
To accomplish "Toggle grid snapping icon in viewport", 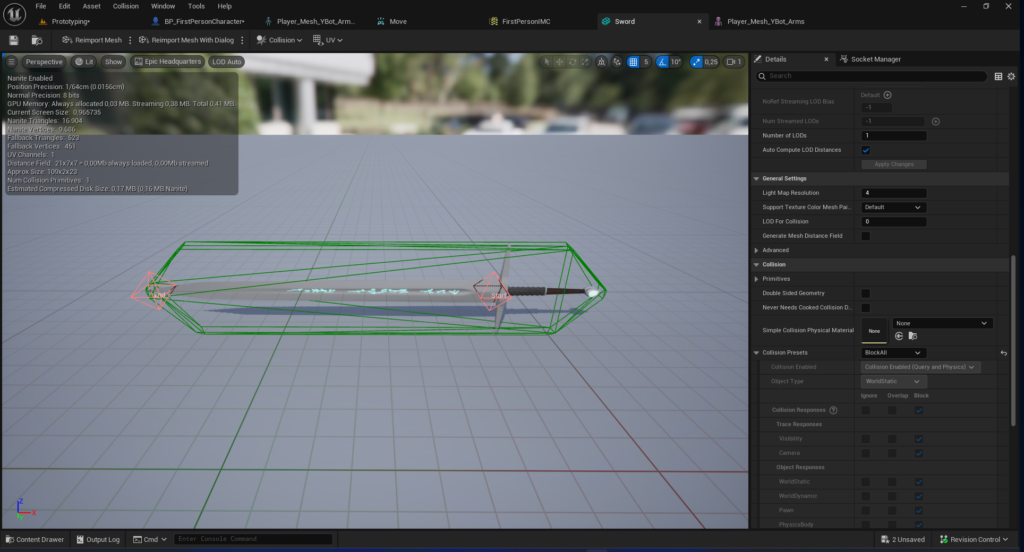I will [x=633, y=62].
